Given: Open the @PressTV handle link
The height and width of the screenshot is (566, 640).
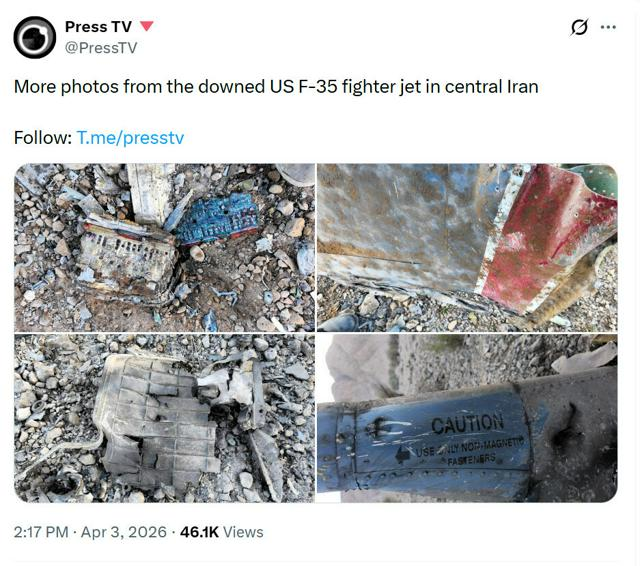Looking at the screenshot, I should [x=101, y=48].
